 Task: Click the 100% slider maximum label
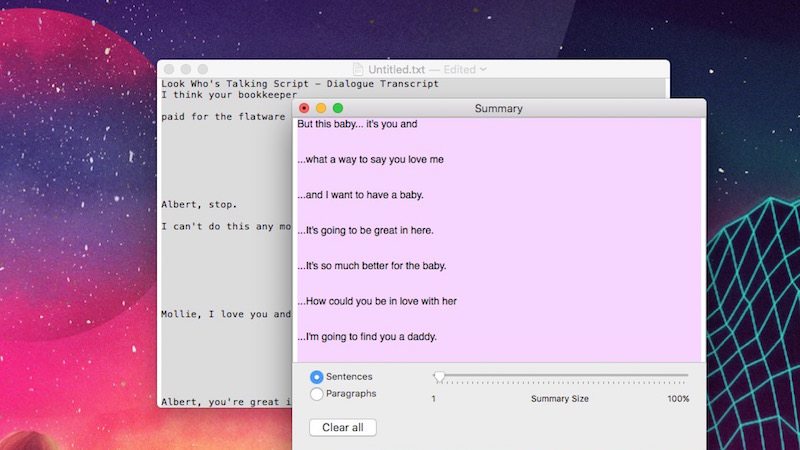click(x=678, y=399)
